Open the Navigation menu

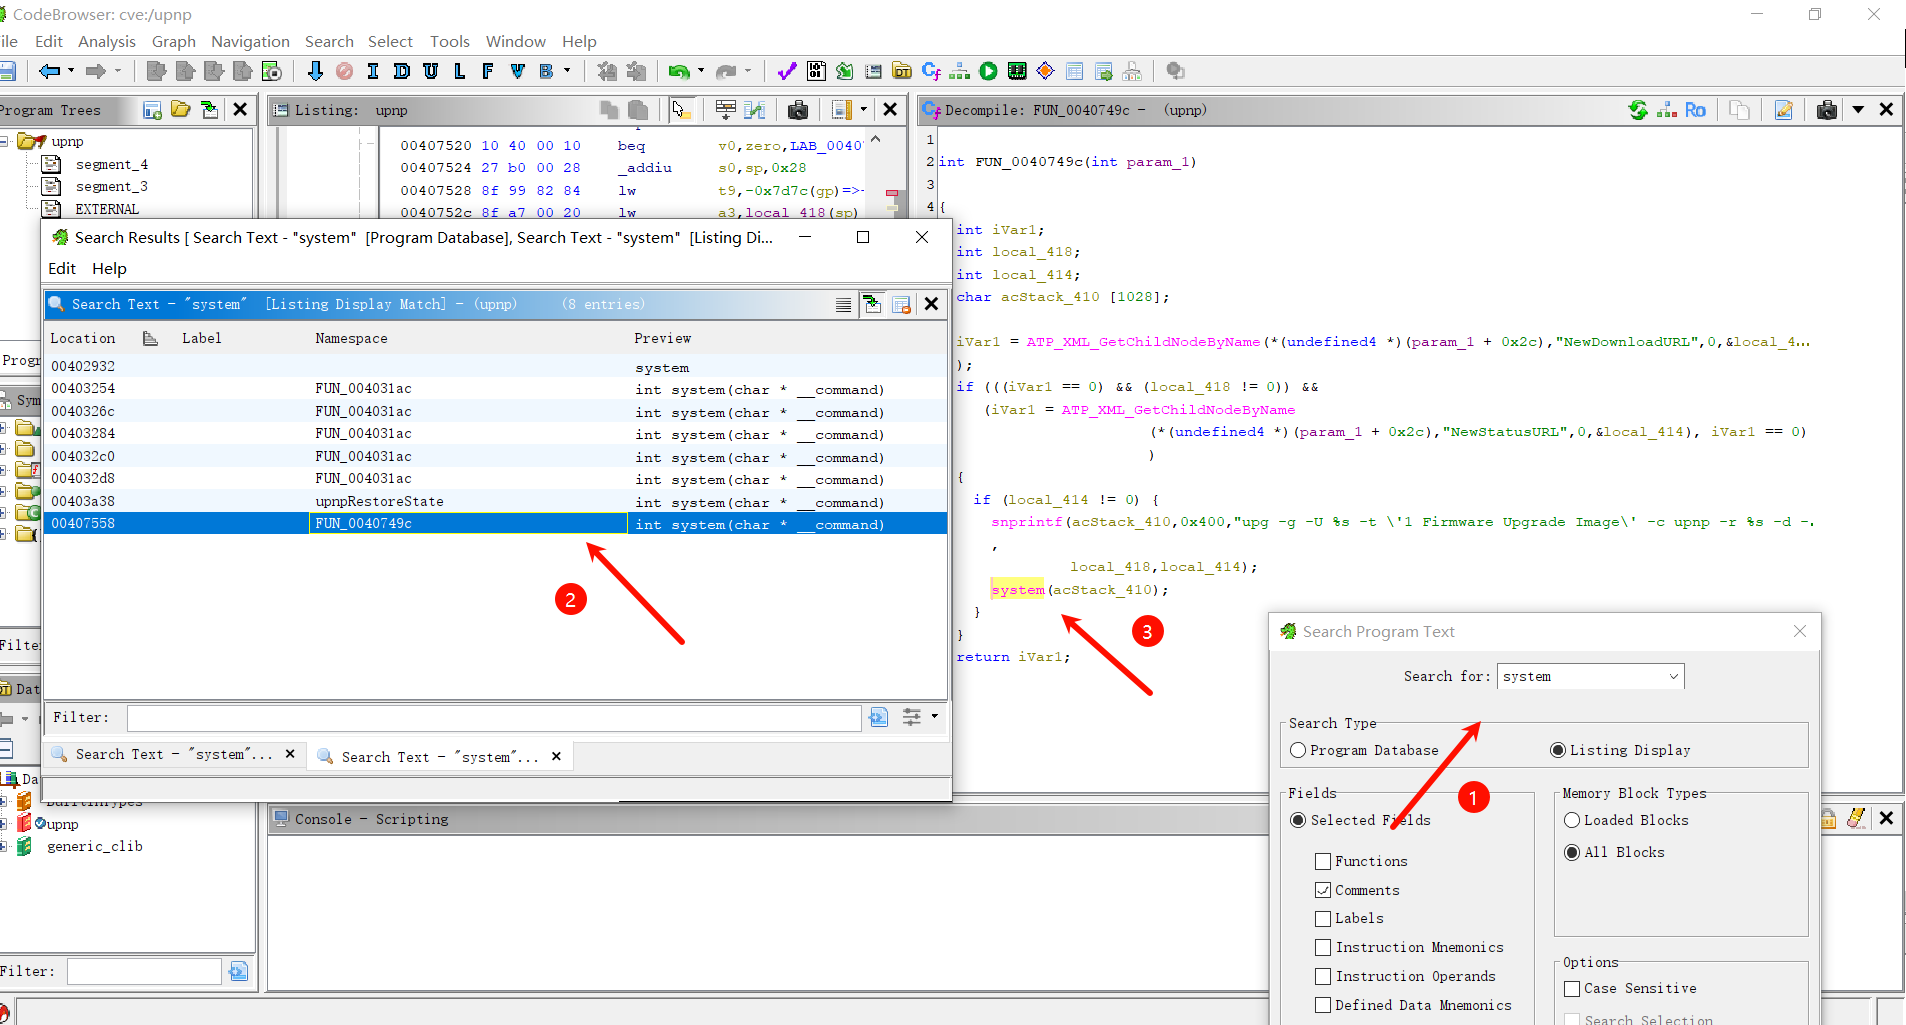pyautogui.click(x=250, y=41)
